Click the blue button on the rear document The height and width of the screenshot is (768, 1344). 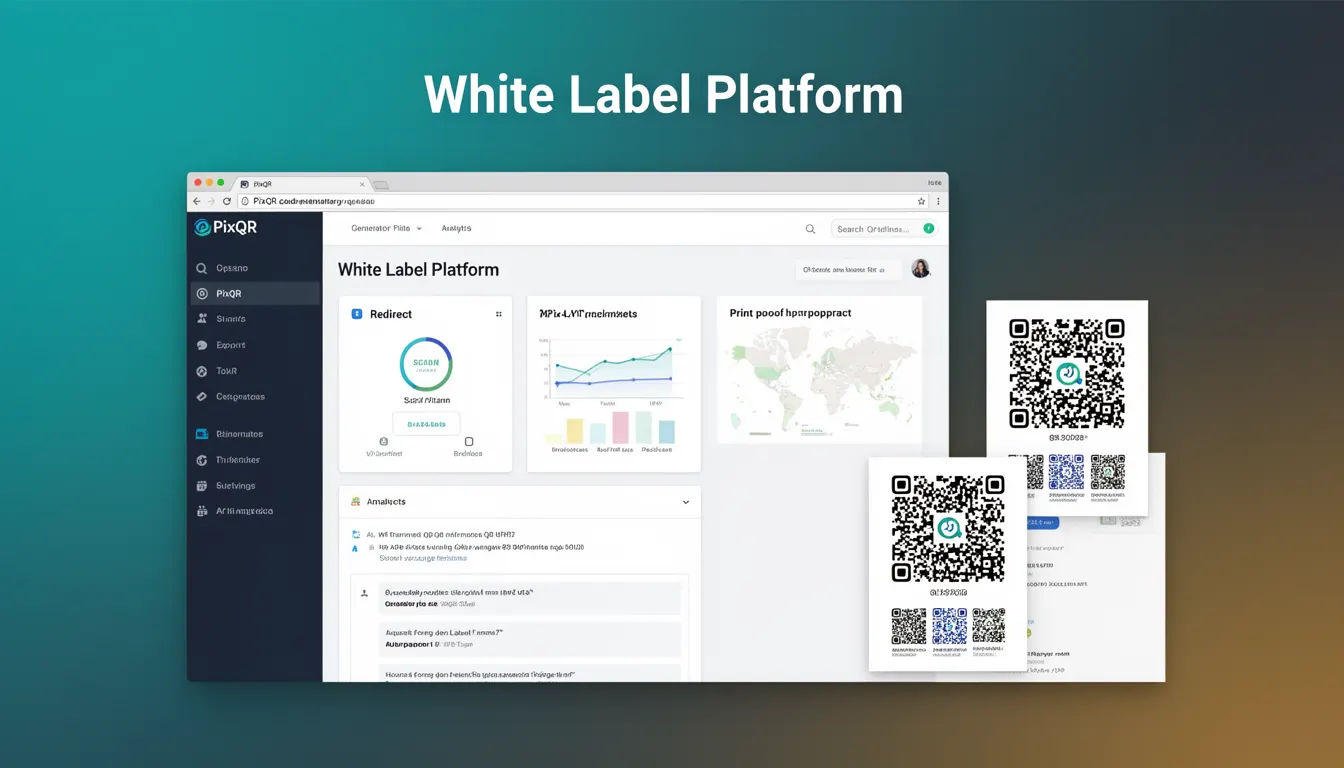(x=1043, y=523)
